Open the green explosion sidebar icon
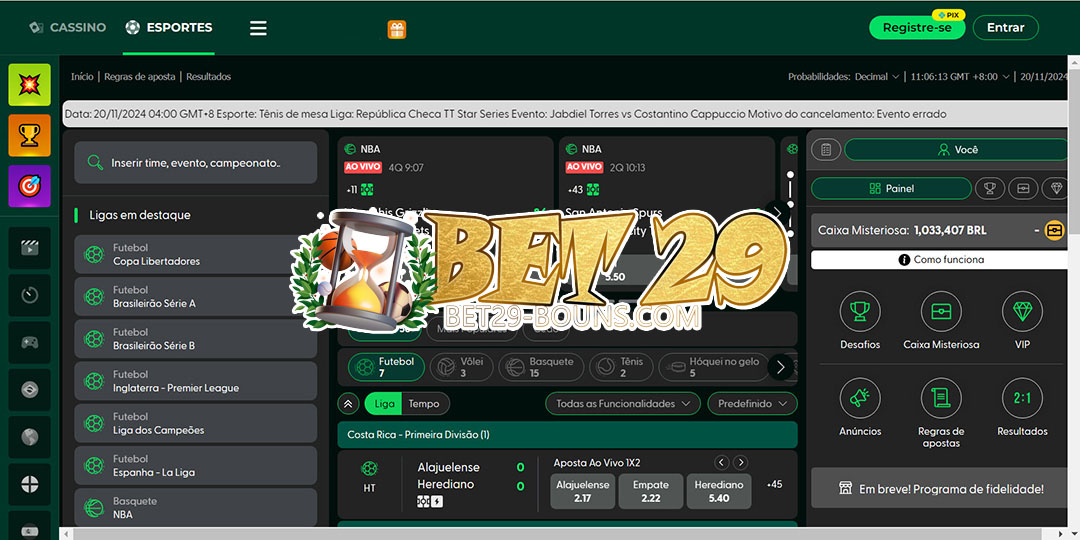Viewport: 1080px width, 540px height. [30, 85]
